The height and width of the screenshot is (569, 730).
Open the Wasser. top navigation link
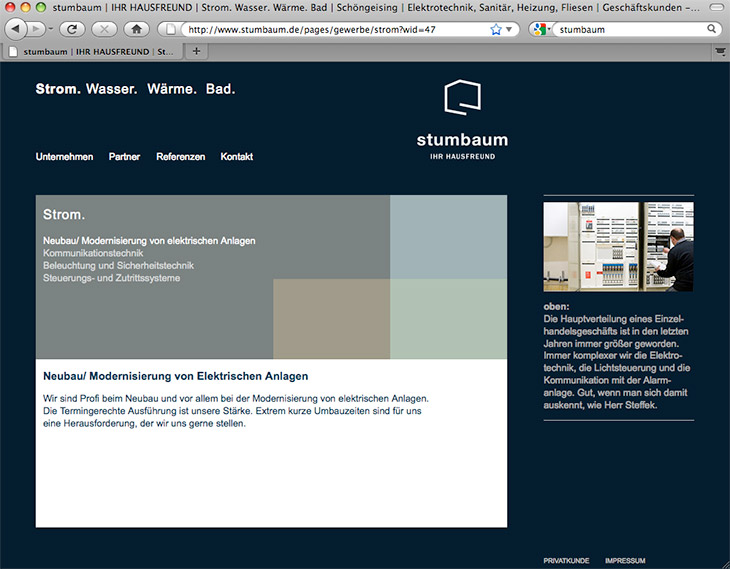(111, 88)
